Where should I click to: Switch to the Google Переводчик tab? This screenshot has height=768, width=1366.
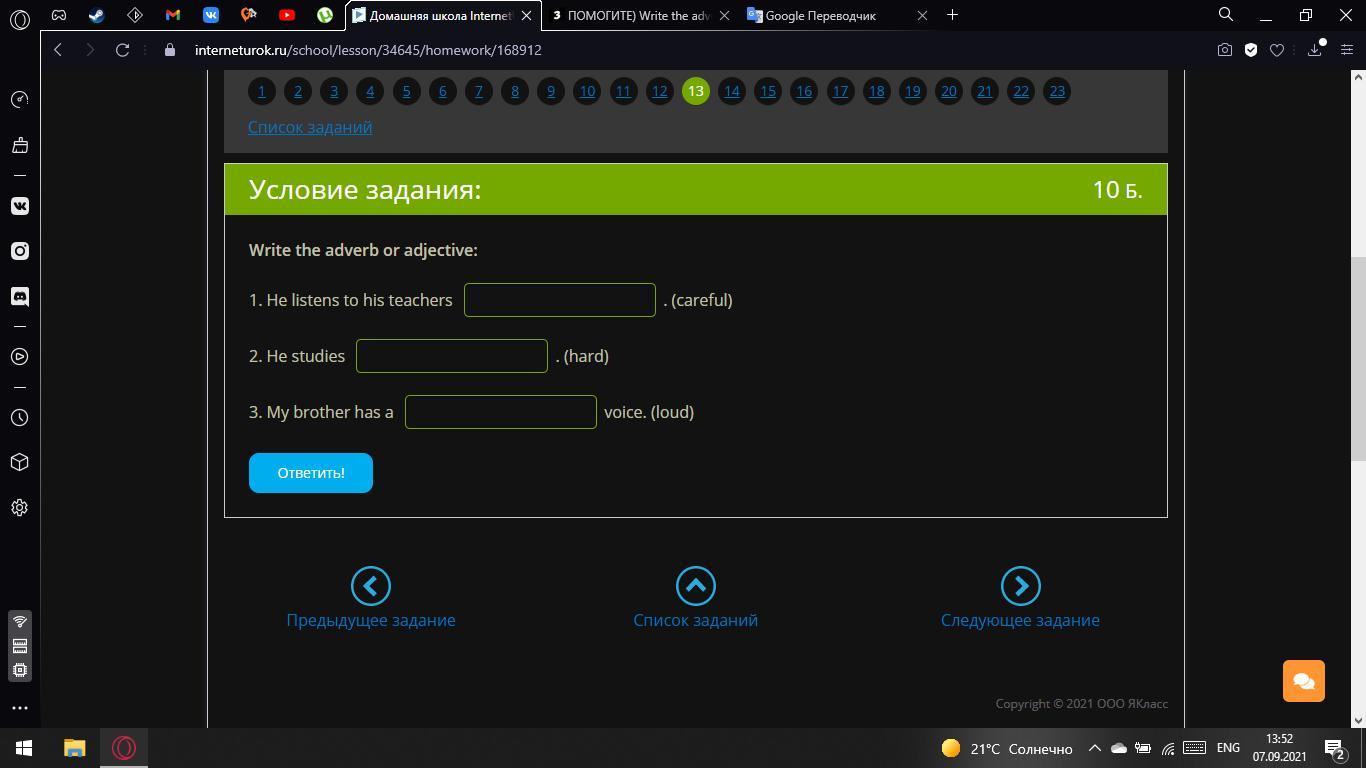820,15
